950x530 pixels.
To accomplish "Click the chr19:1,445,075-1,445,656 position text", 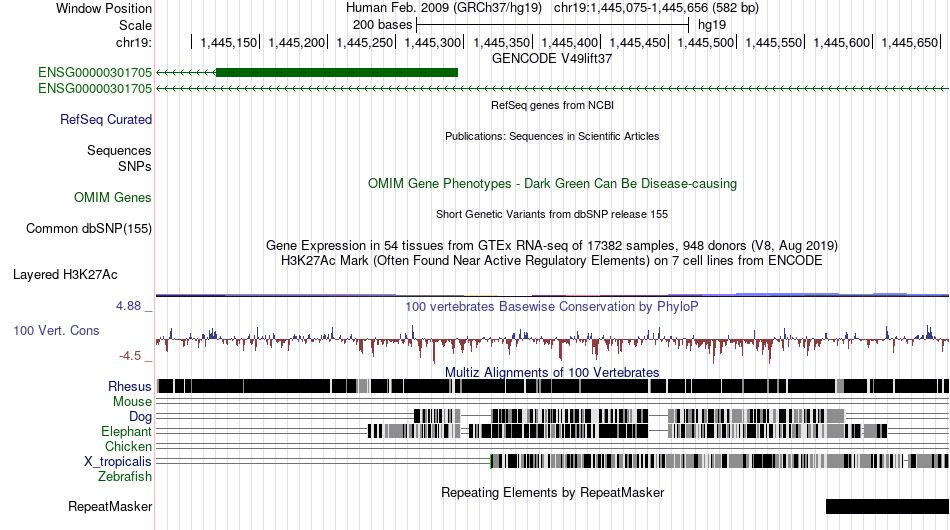I will point(656,8).
